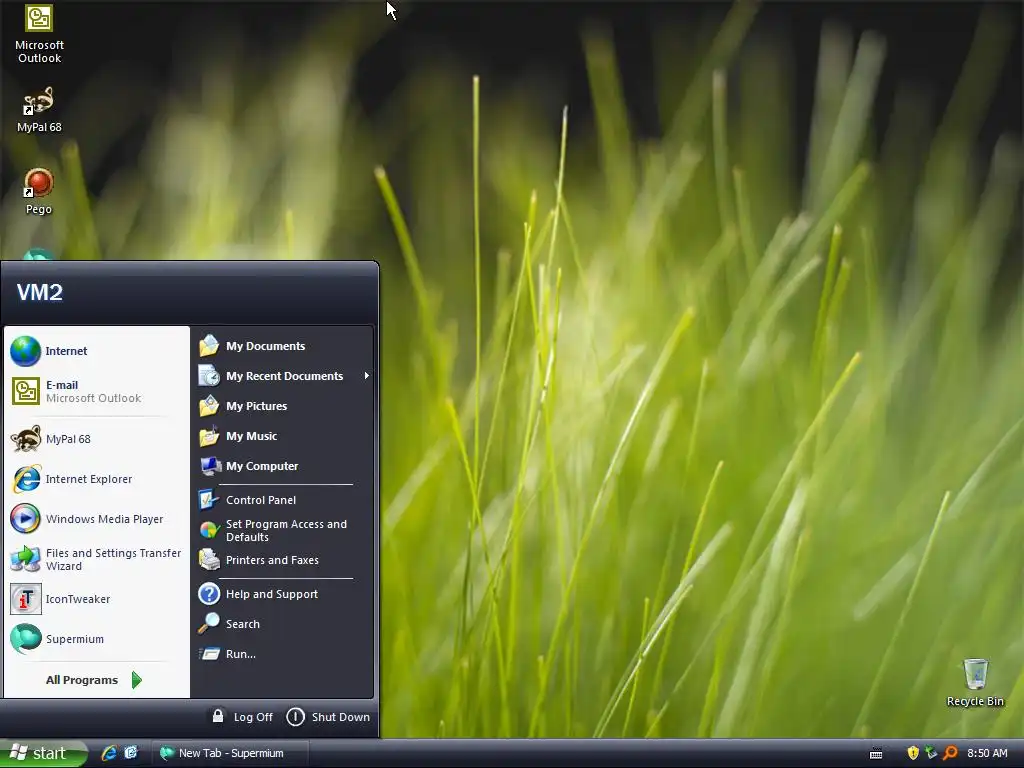Expand the All Programs list
The image size is (1024, 768).
pos(94,680)
